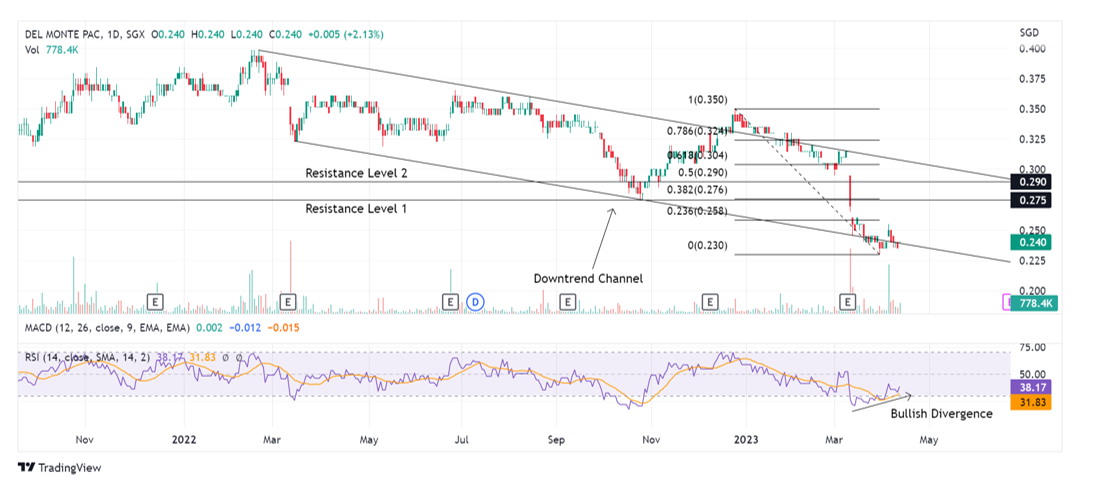Click the earnings E marker before 2022
This screenshot has height=497, width=1101.
pos(155,302)
